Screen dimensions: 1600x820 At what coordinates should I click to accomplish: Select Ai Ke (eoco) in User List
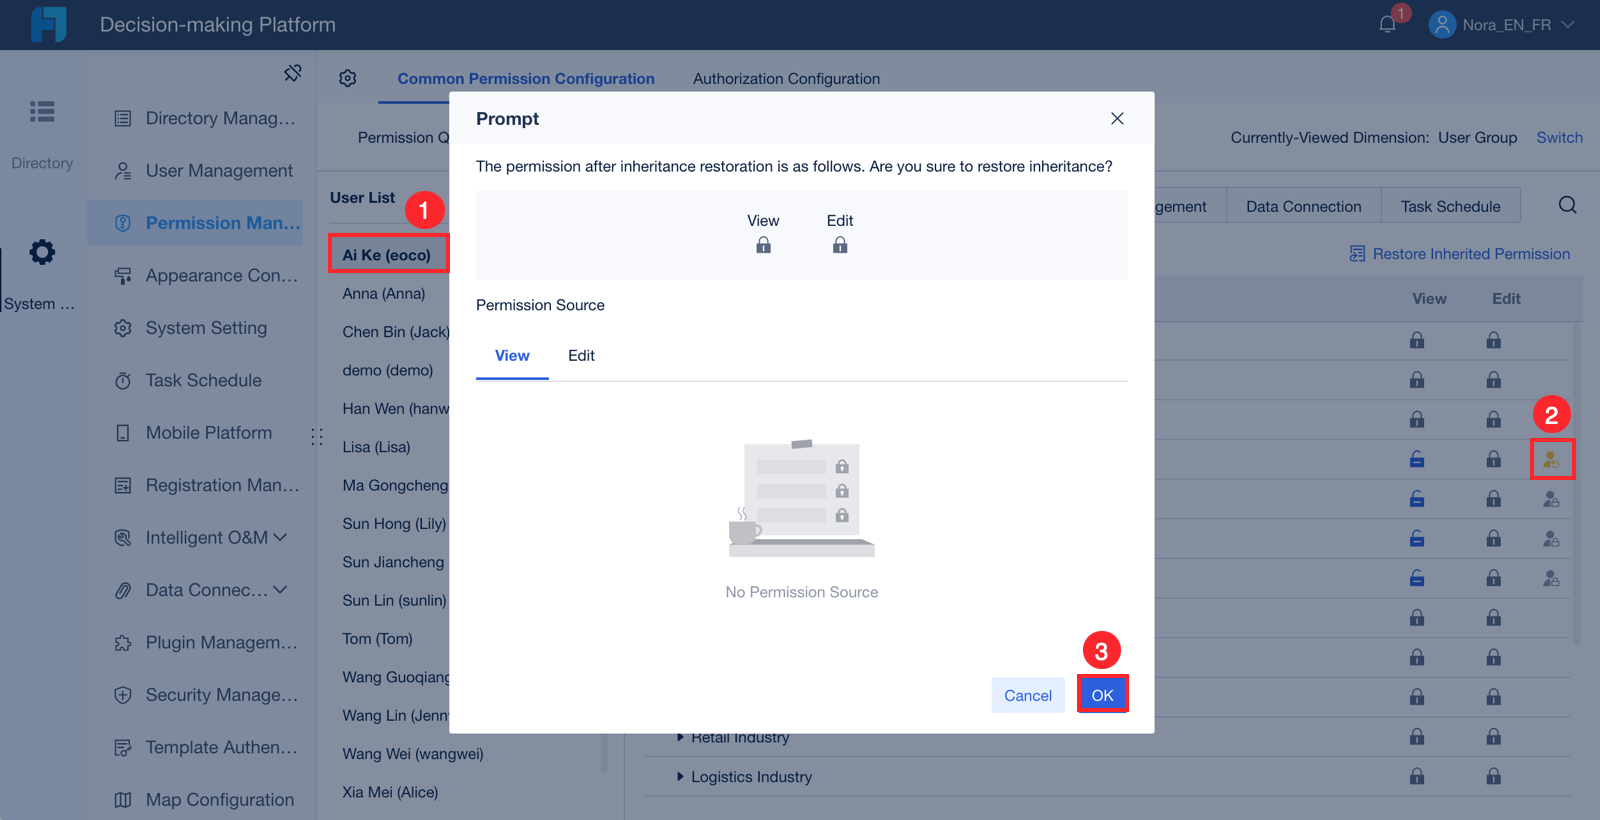[x=388, y=255]
